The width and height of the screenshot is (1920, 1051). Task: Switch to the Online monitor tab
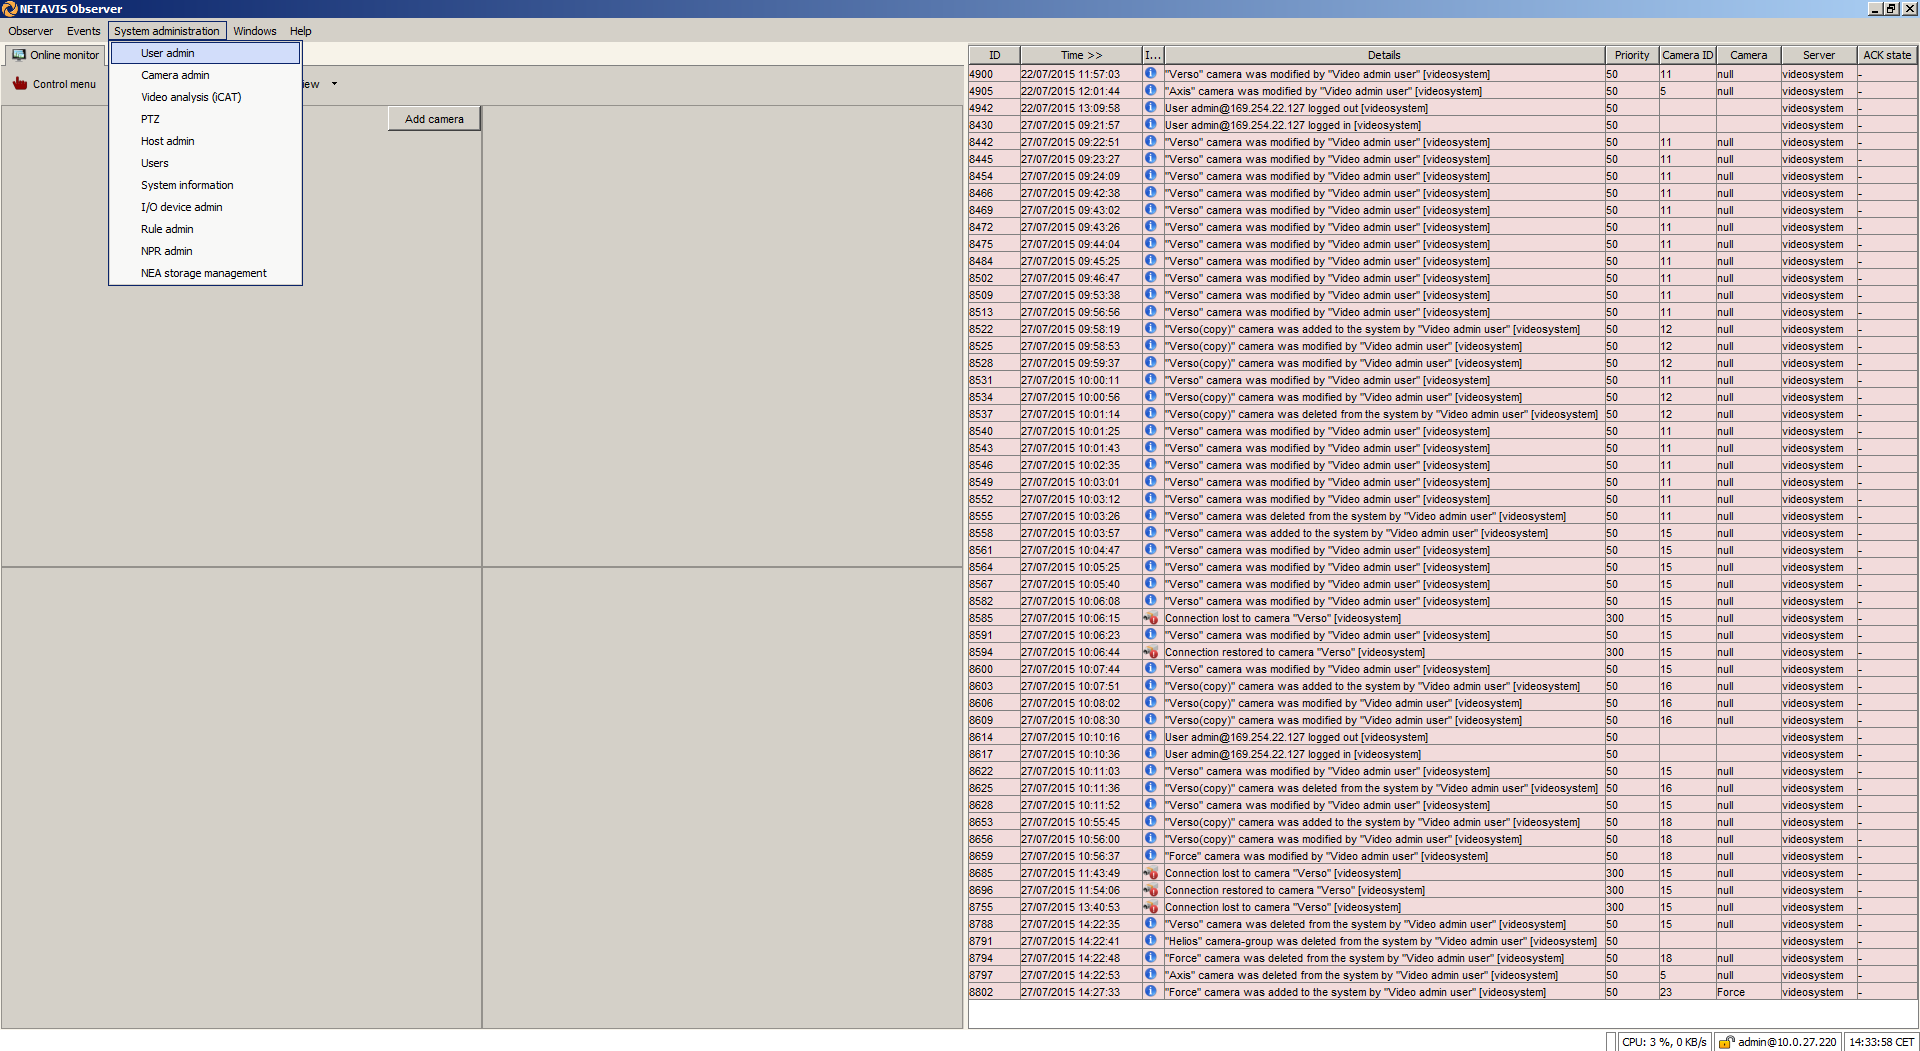tap(56, 55)
